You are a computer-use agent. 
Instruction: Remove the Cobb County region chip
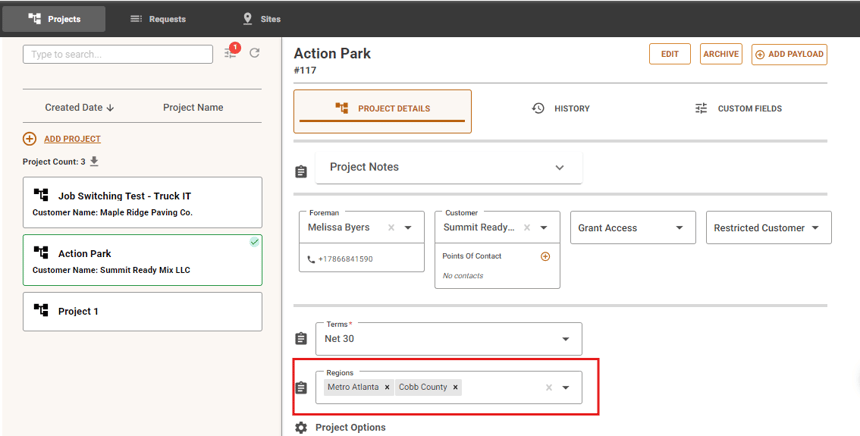click(x=455, y=387)
